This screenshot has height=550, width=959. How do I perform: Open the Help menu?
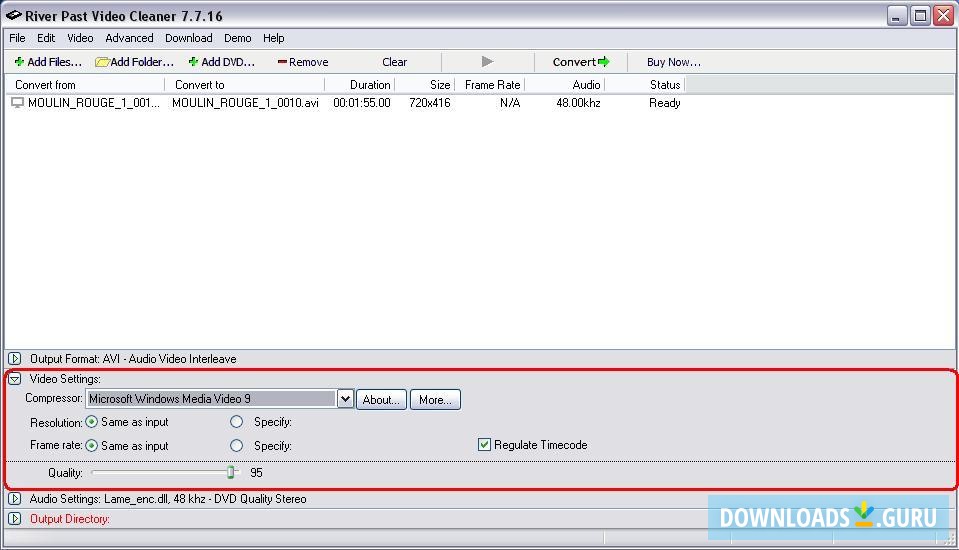pyautogui.click(x=273, y=38)
